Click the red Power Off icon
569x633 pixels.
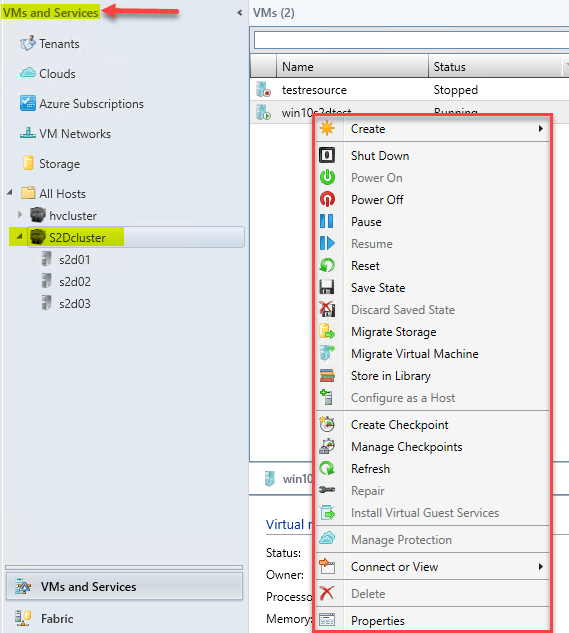click(x=327, y=199)
